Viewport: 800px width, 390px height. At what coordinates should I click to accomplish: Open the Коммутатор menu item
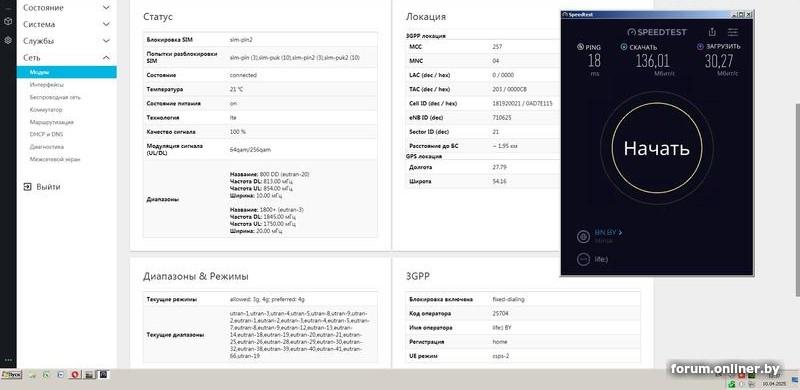pos(46,110)
